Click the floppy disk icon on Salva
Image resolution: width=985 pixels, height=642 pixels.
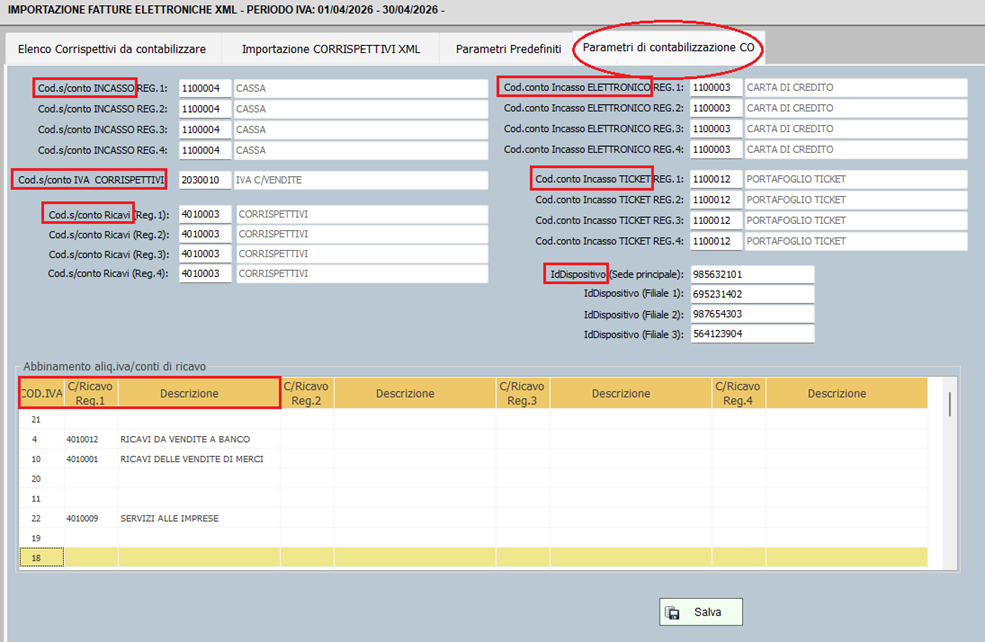click(673, 612)
